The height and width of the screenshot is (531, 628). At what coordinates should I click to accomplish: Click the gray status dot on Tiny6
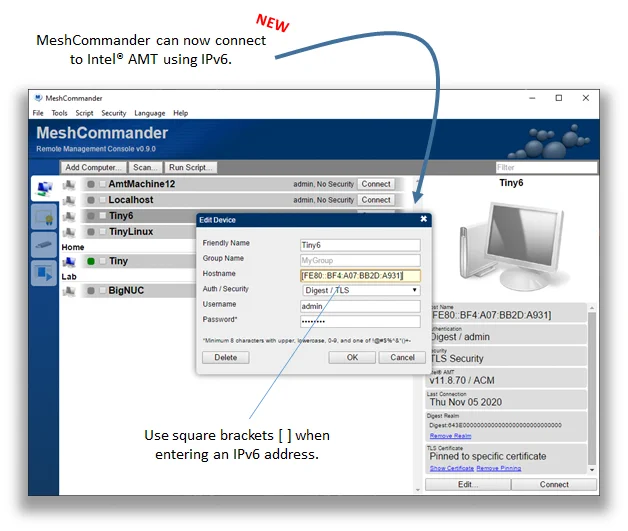(x=91, y=216)
